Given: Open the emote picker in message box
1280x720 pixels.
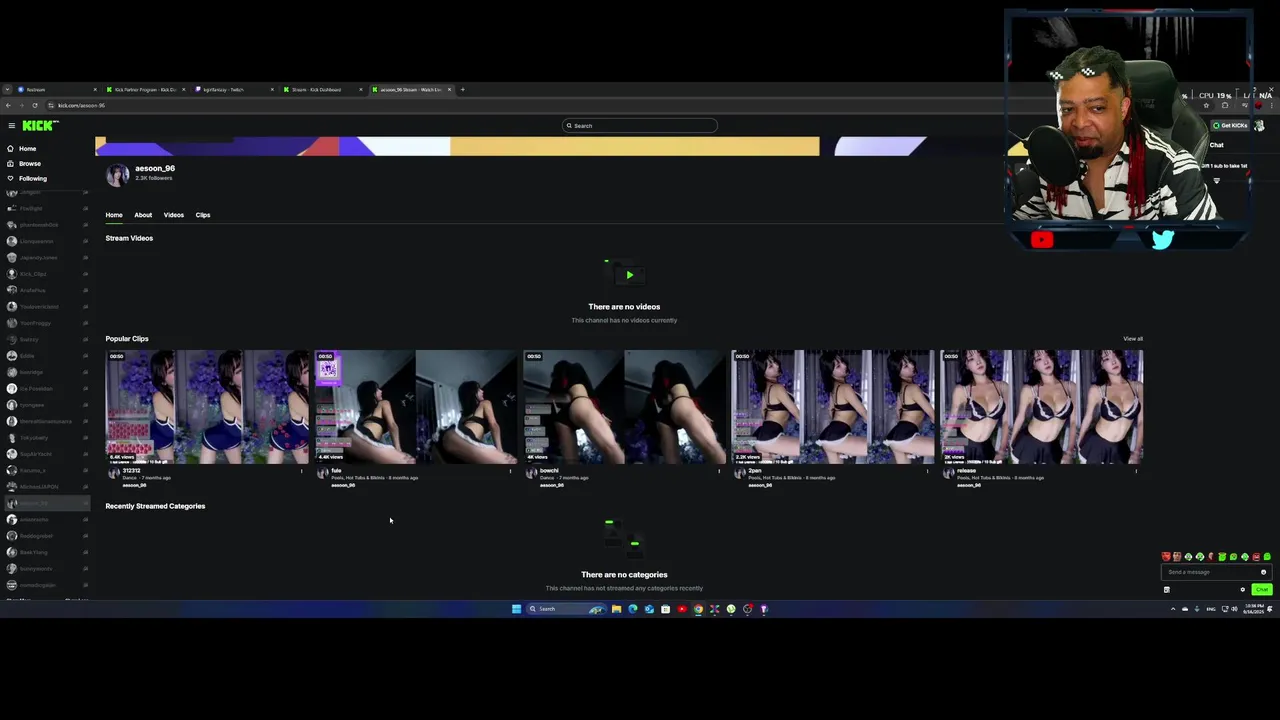Looking at the screenshot, I should [x=1263, y=572].
